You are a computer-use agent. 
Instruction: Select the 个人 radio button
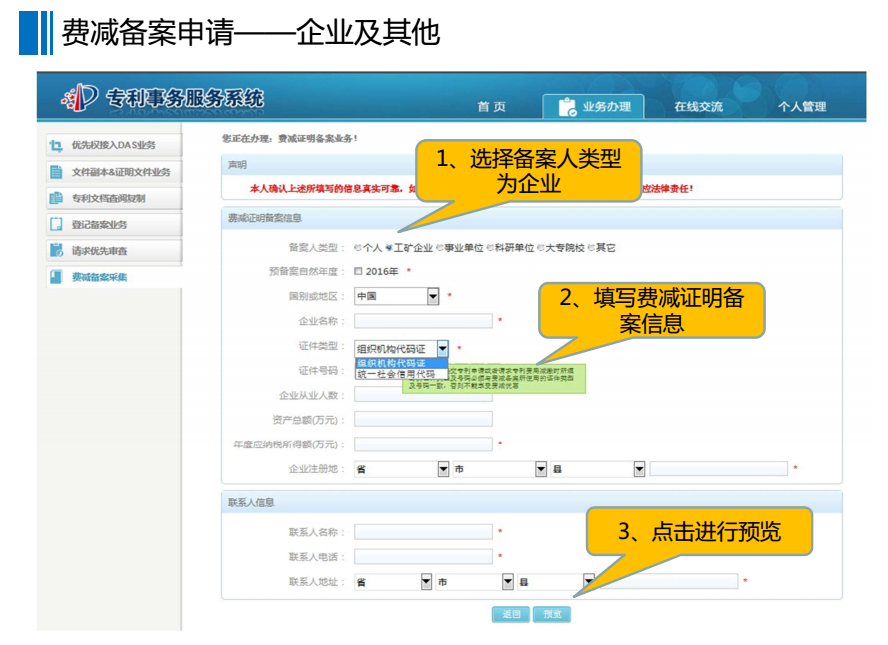pos(357,247)
